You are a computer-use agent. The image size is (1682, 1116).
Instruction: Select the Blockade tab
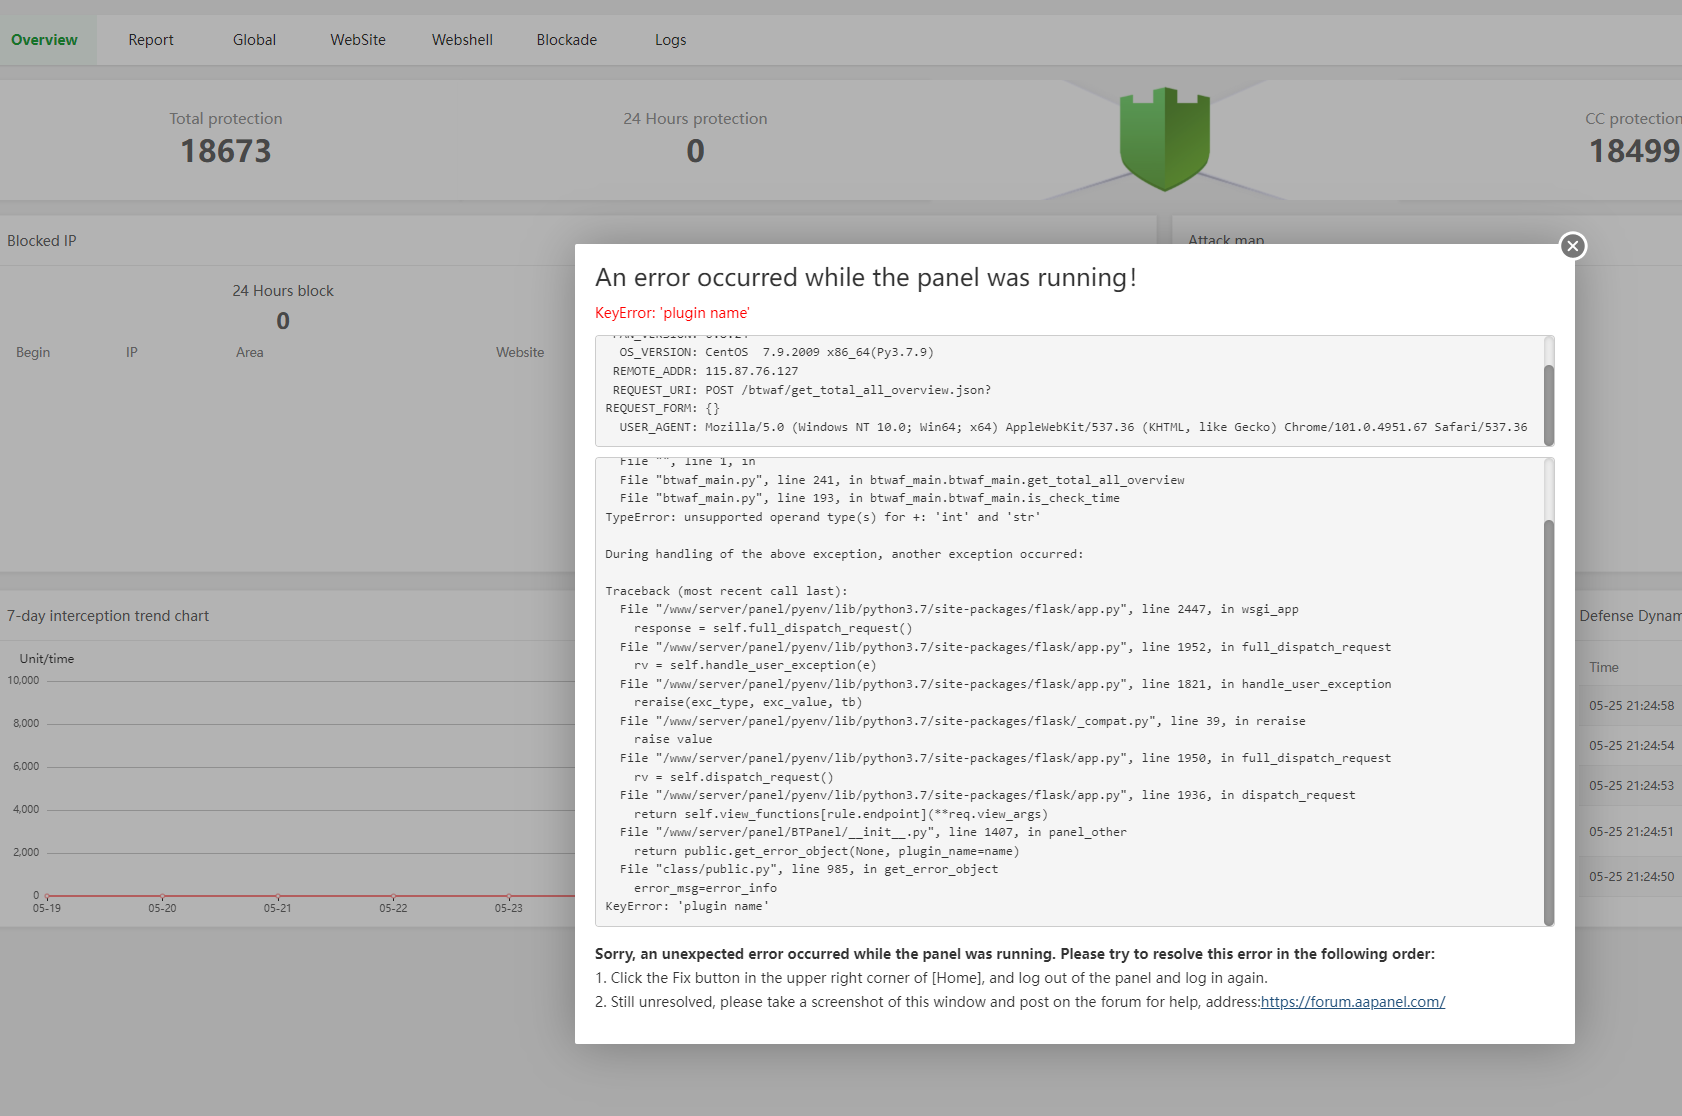coord(566,39)
